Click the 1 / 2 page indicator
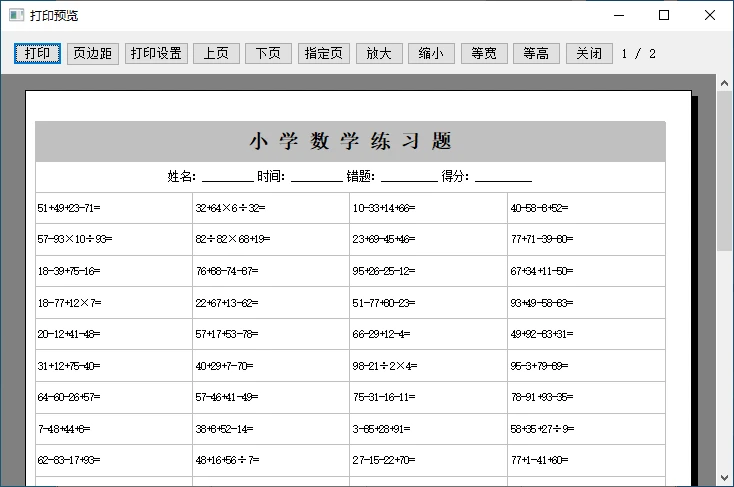This screenshot has width=734, height=487. (638, 54)
